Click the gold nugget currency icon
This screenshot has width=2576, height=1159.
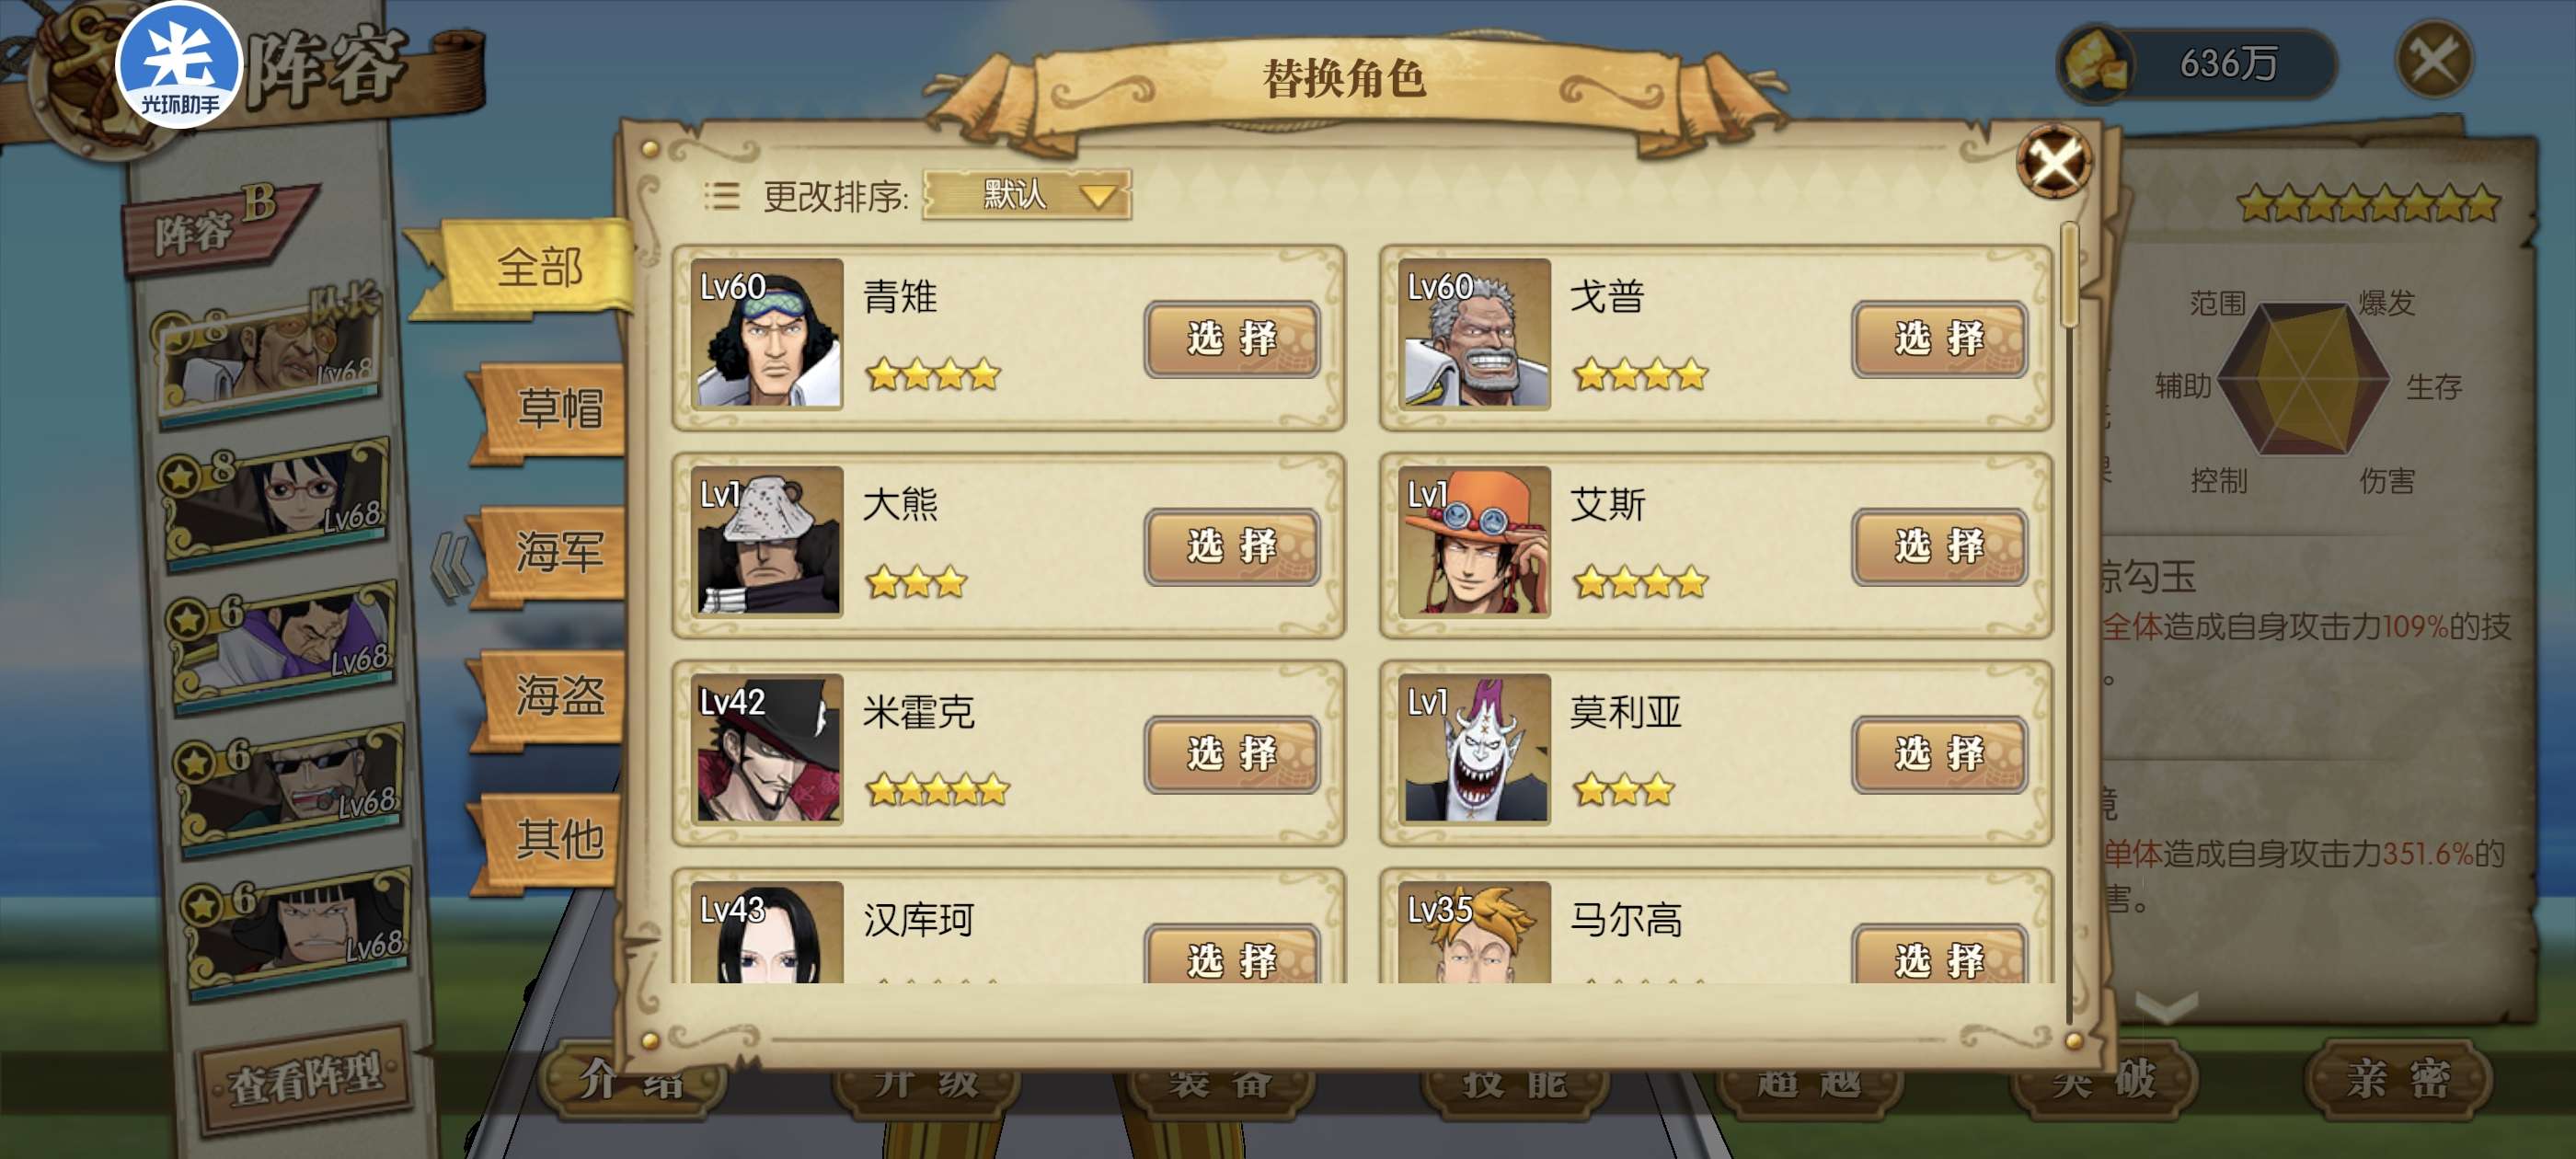(2095, 64)
